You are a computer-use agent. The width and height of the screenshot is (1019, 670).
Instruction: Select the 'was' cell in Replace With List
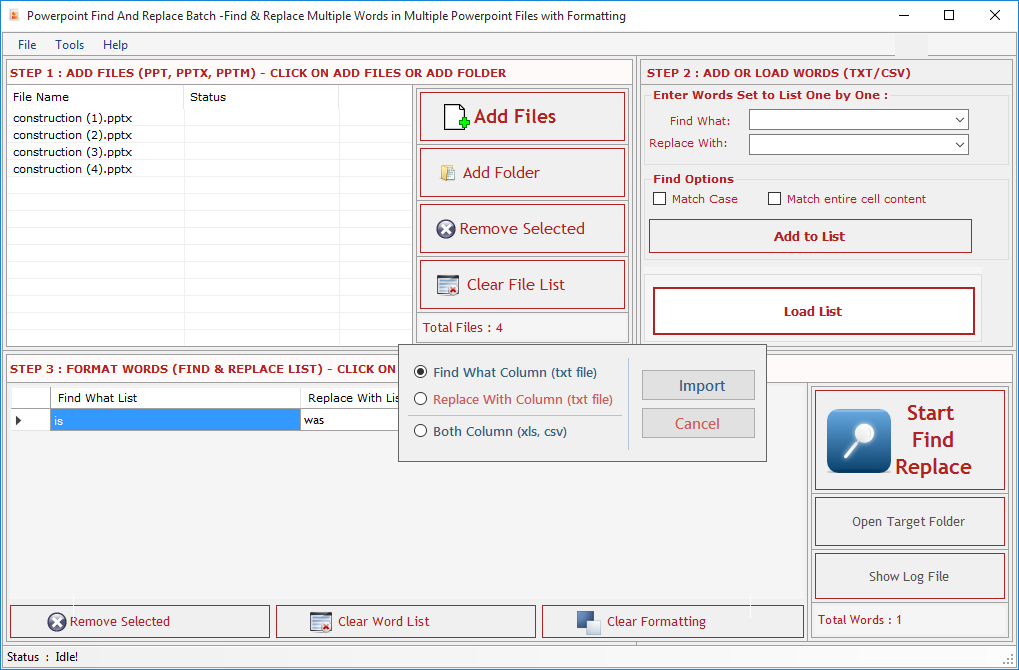pyautogui.click(x=350, y=420)
